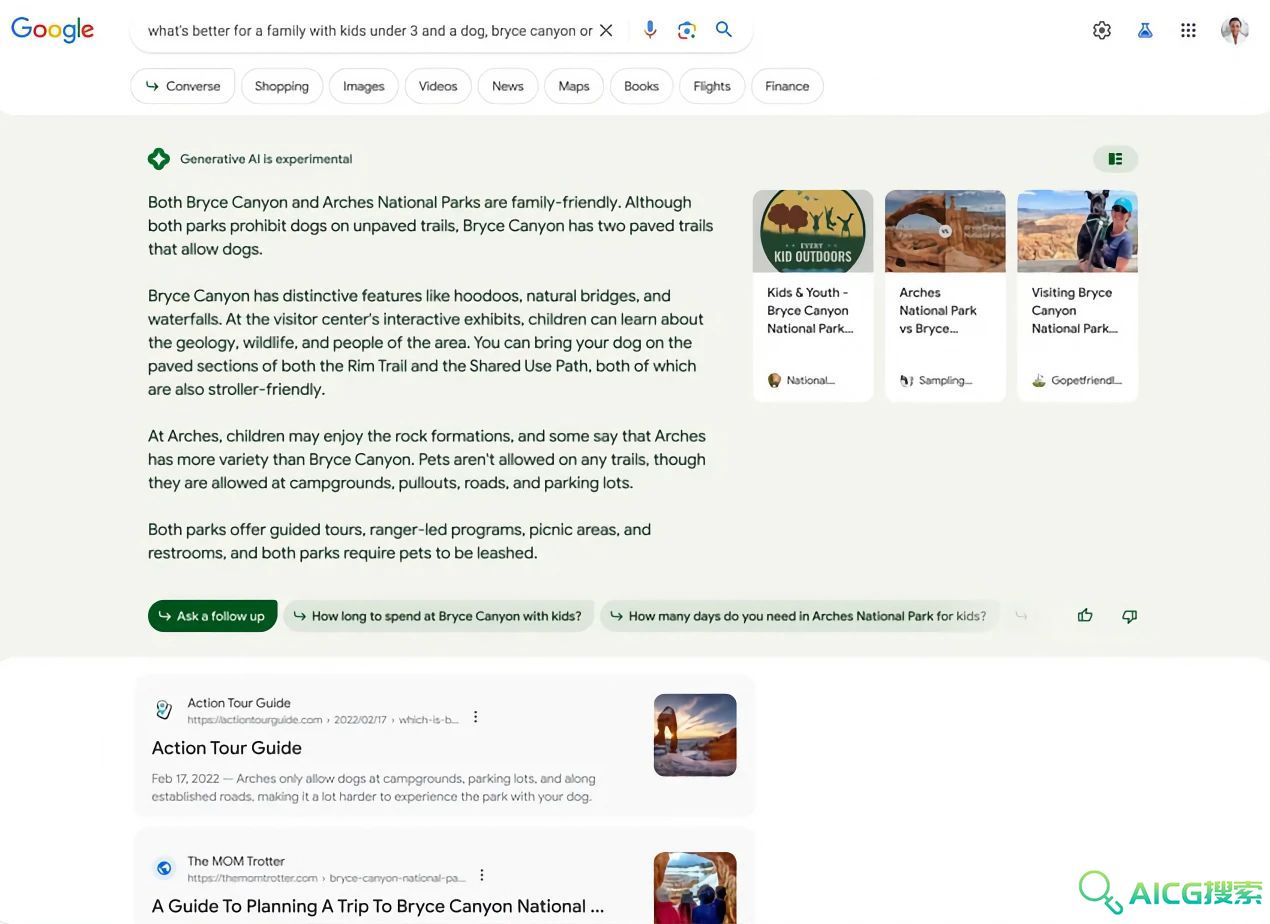Open settings gear icon
The width and height of the screenshot is (1270, 924).
click(x=1102, y=30)
